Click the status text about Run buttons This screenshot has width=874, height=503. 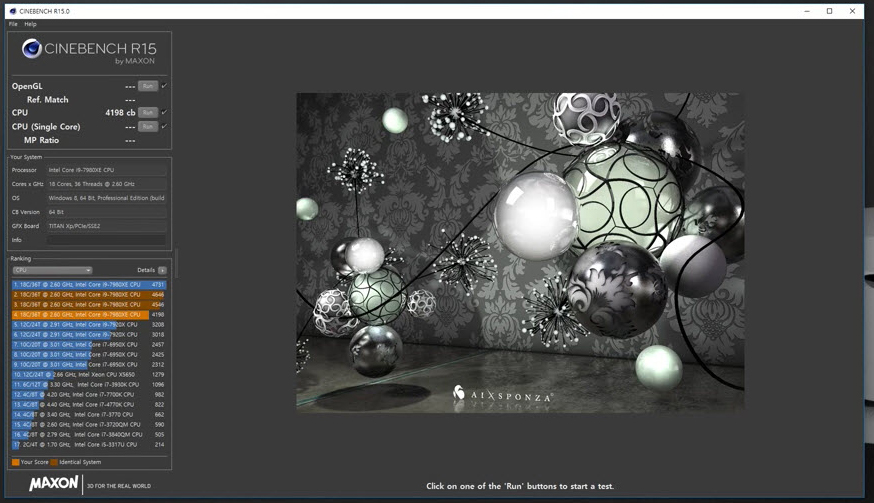click(x=520, y=486)
